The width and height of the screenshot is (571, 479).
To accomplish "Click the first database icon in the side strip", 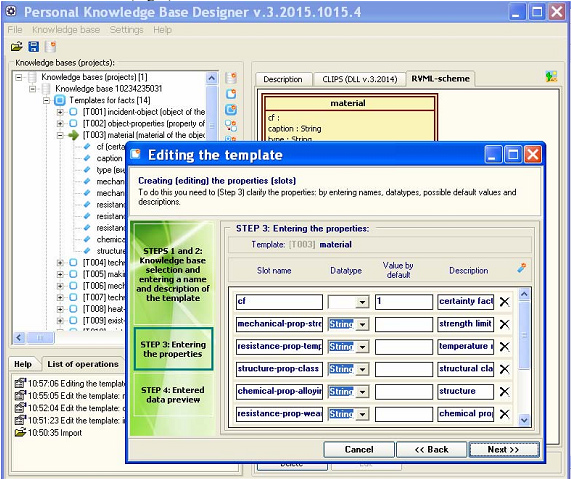I will [231, 78].
